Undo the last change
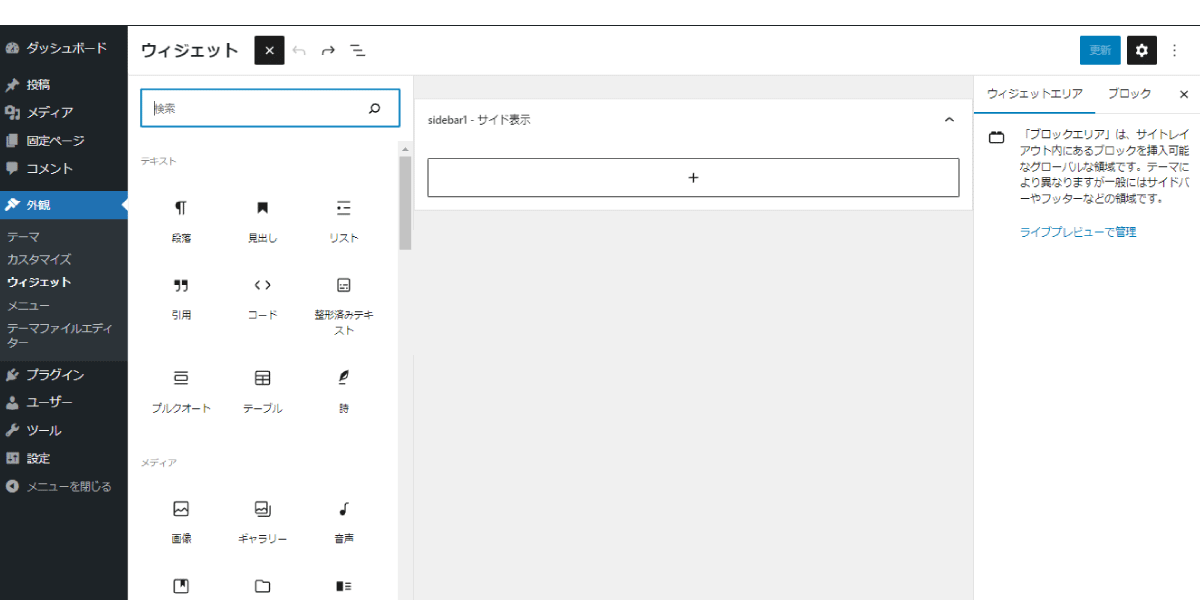The width and height of the screenshot is (1200, 600). 299,50
